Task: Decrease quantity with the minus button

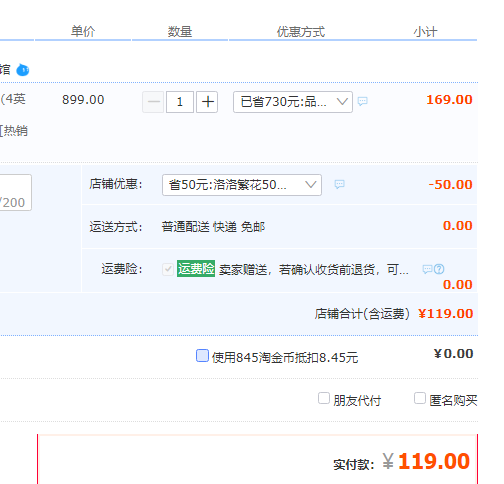Action: coord(153,102)
